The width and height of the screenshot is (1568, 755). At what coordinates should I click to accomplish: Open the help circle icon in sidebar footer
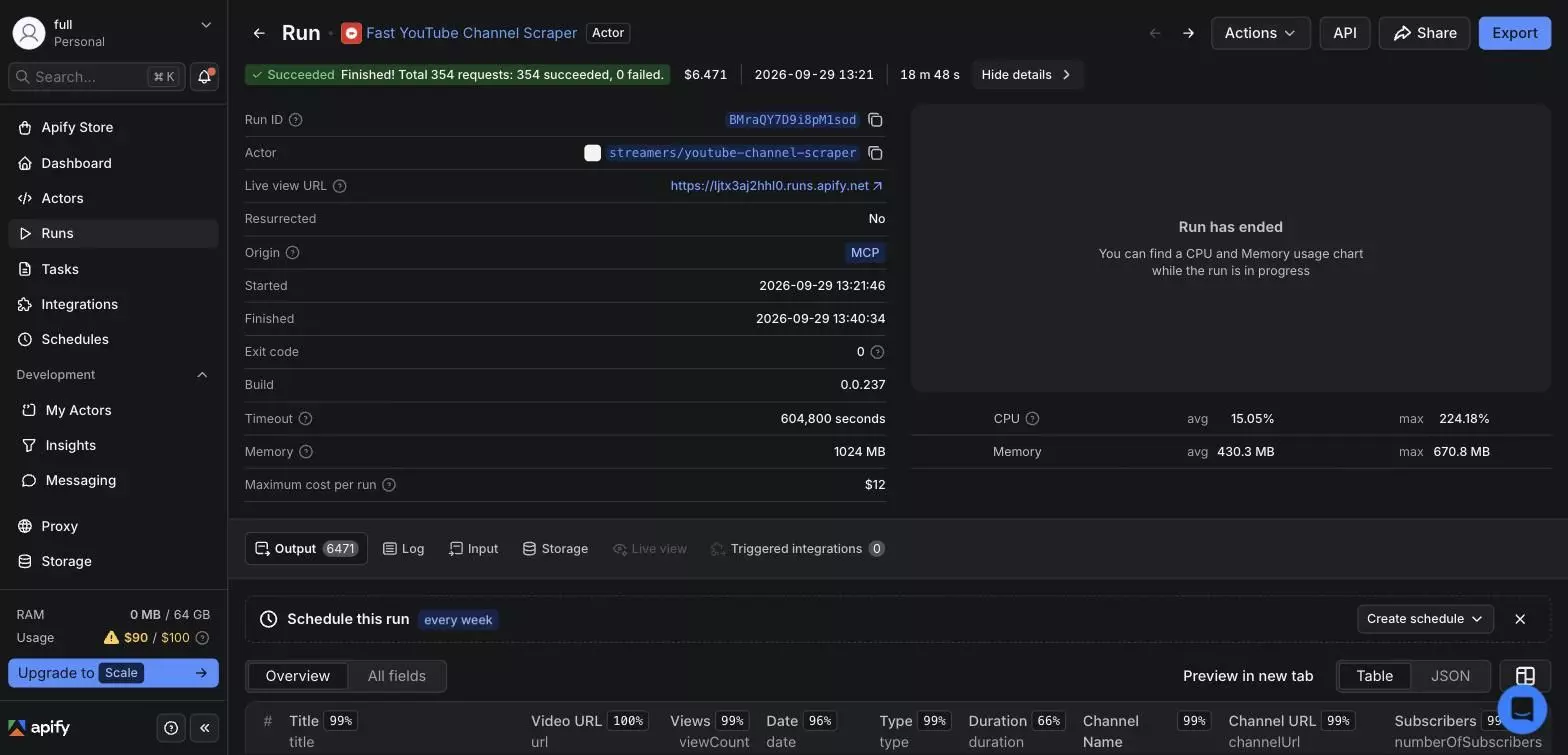(171, 728)
